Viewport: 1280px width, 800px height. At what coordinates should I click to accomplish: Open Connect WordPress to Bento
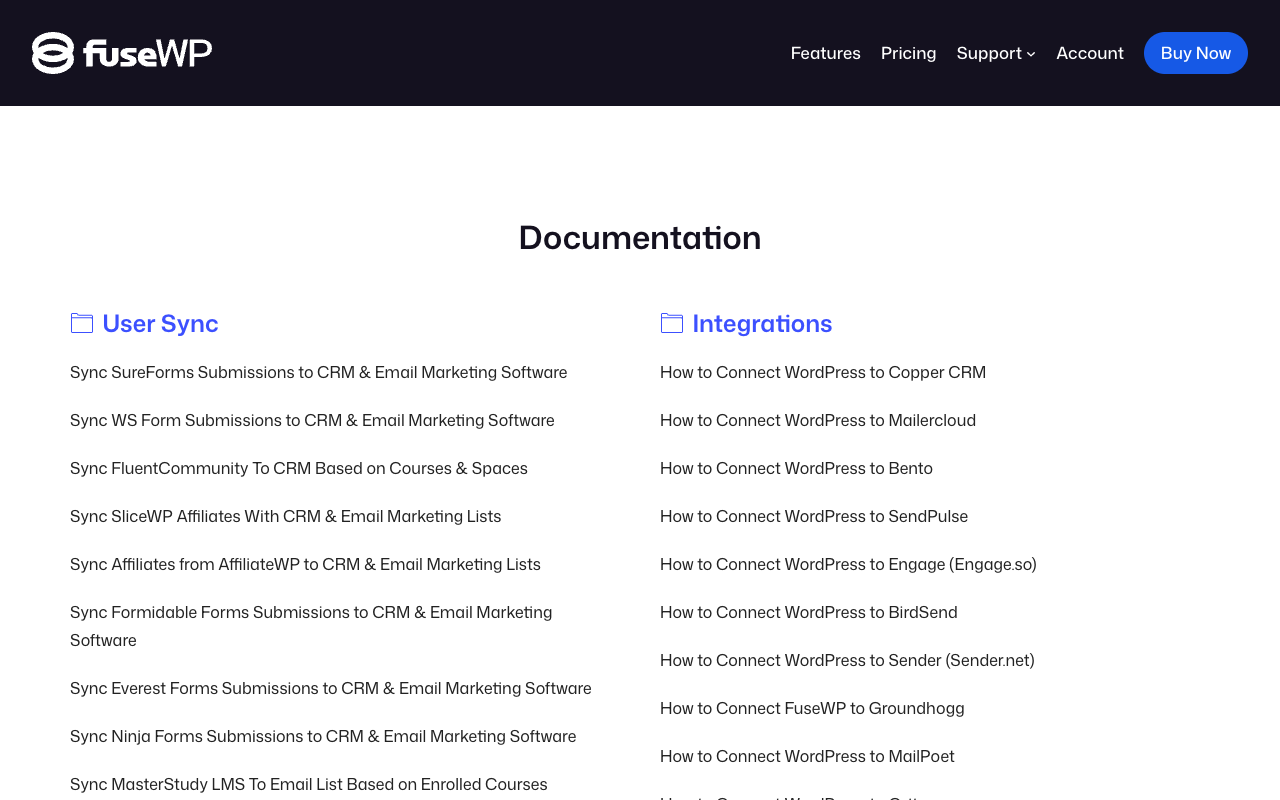pos(796,469)
